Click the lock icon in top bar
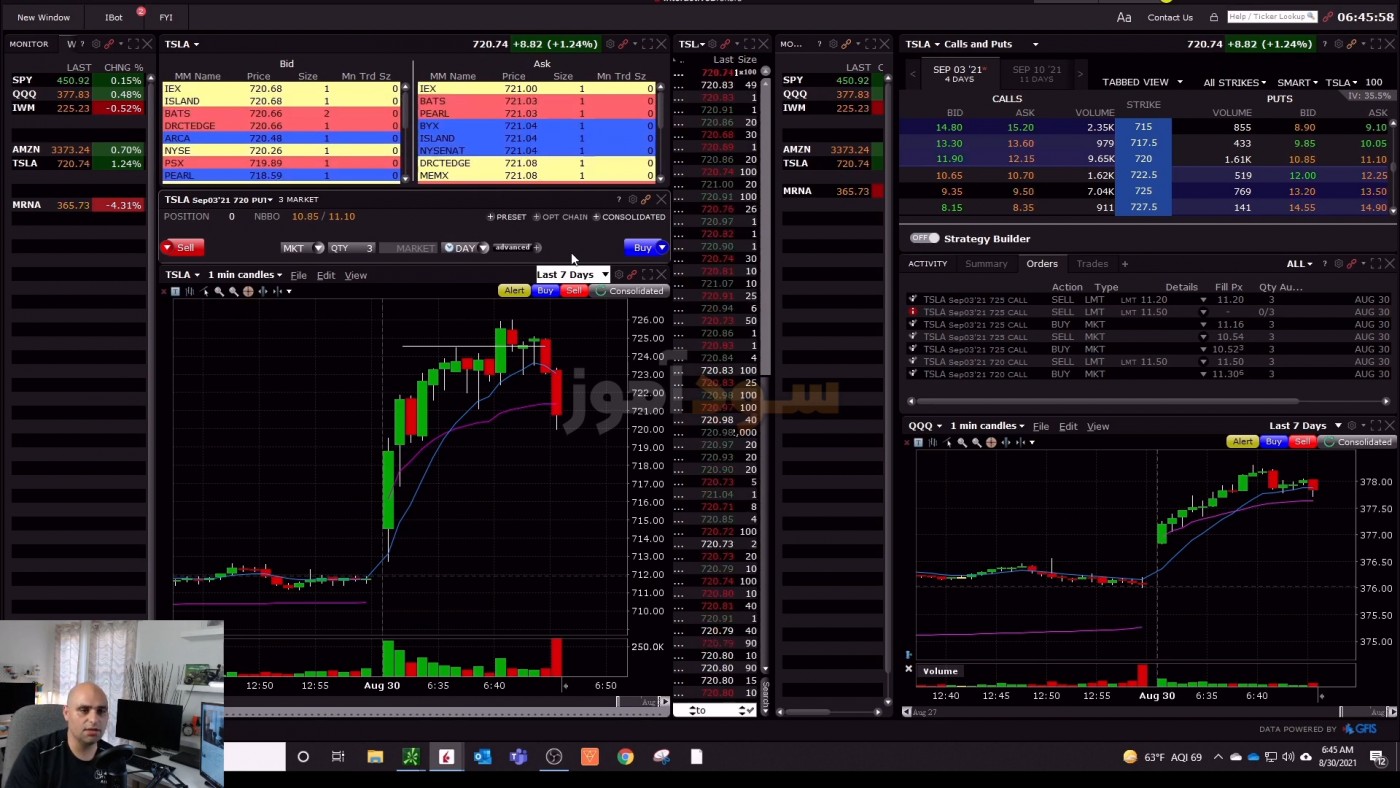The image size is (1400, 788). click(x=1214, y=17)
